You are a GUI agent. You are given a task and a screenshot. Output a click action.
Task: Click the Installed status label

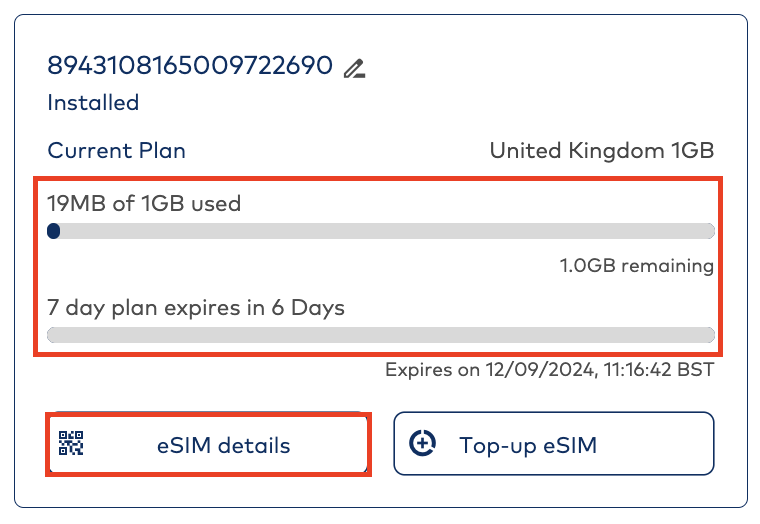pyautogui.click(x=93, y=102)
